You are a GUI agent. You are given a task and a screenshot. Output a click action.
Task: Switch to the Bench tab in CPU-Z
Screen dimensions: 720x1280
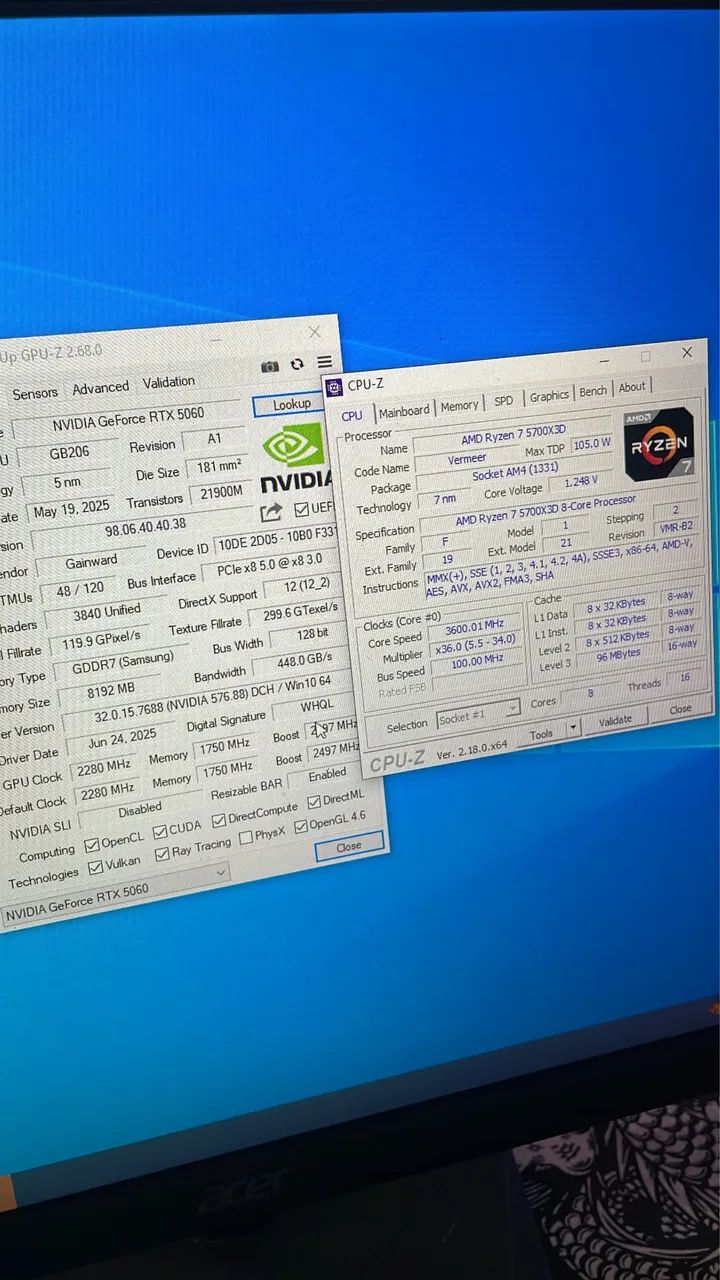click(593, 392)
